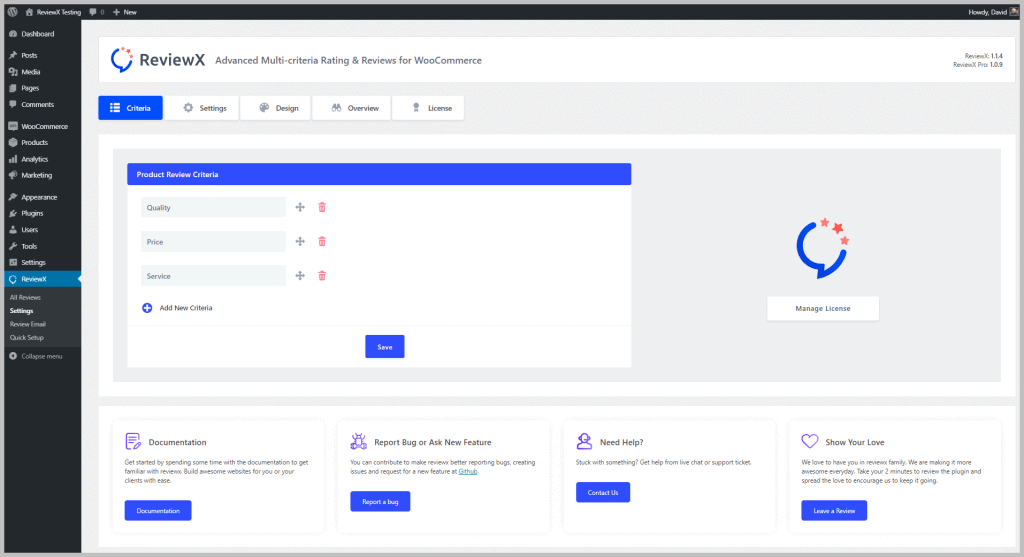The image size is (1024, 557).
Task: Open the Overview tab
Action: tap(354, 108)
